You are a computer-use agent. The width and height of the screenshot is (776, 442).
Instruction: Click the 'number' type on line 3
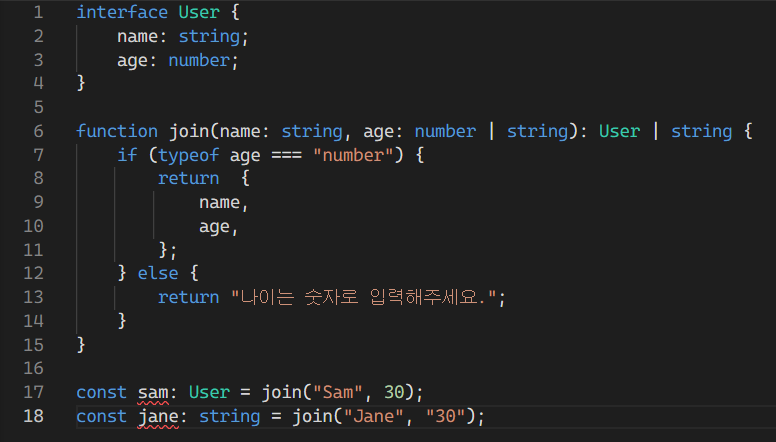(199, 60)
